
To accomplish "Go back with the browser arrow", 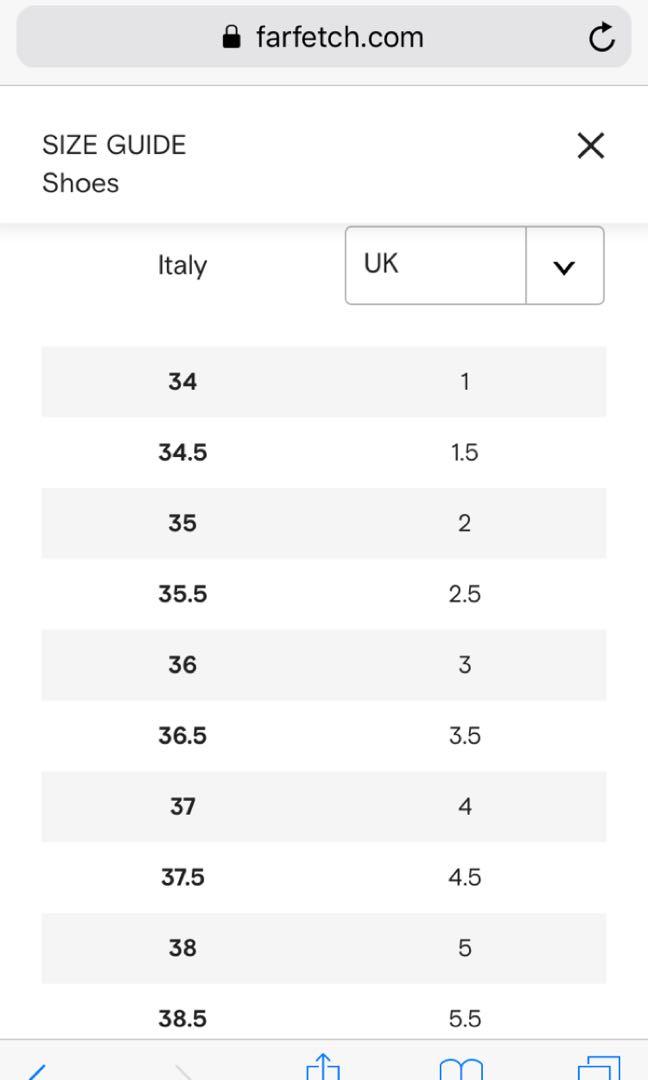I will tap(36, 1071).
